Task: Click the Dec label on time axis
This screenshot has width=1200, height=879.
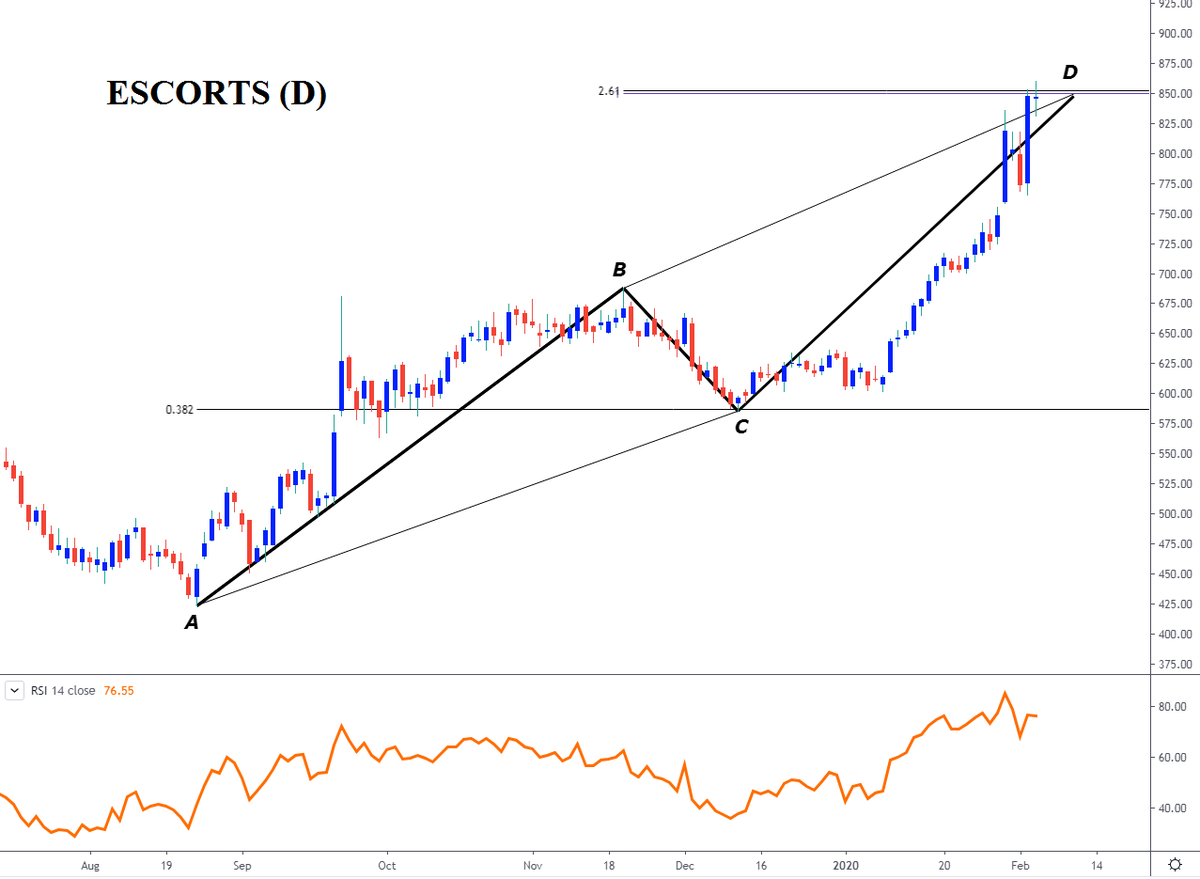Action: [x=685, y=864]
